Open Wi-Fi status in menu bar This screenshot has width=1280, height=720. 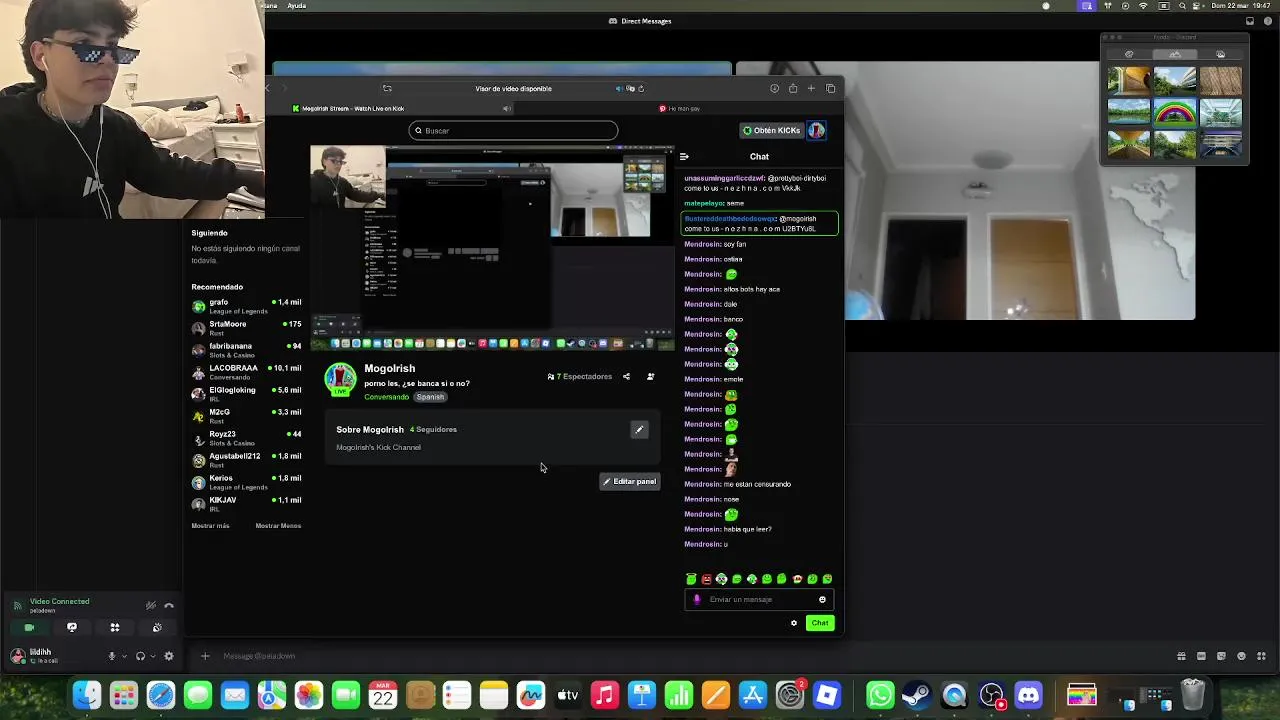point(1143,5)
